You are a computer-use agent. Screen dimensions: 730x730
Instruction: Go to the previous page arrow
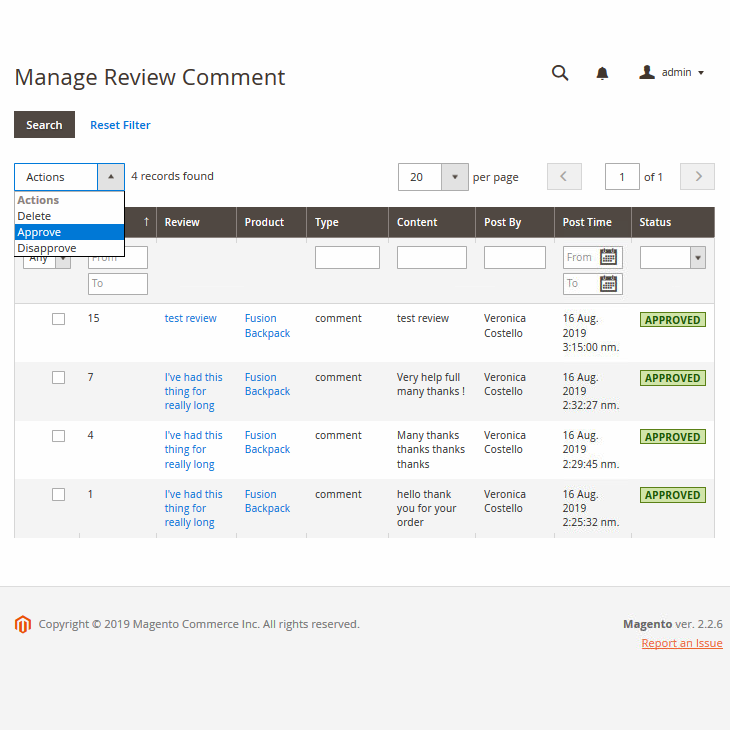pos(564,177)
